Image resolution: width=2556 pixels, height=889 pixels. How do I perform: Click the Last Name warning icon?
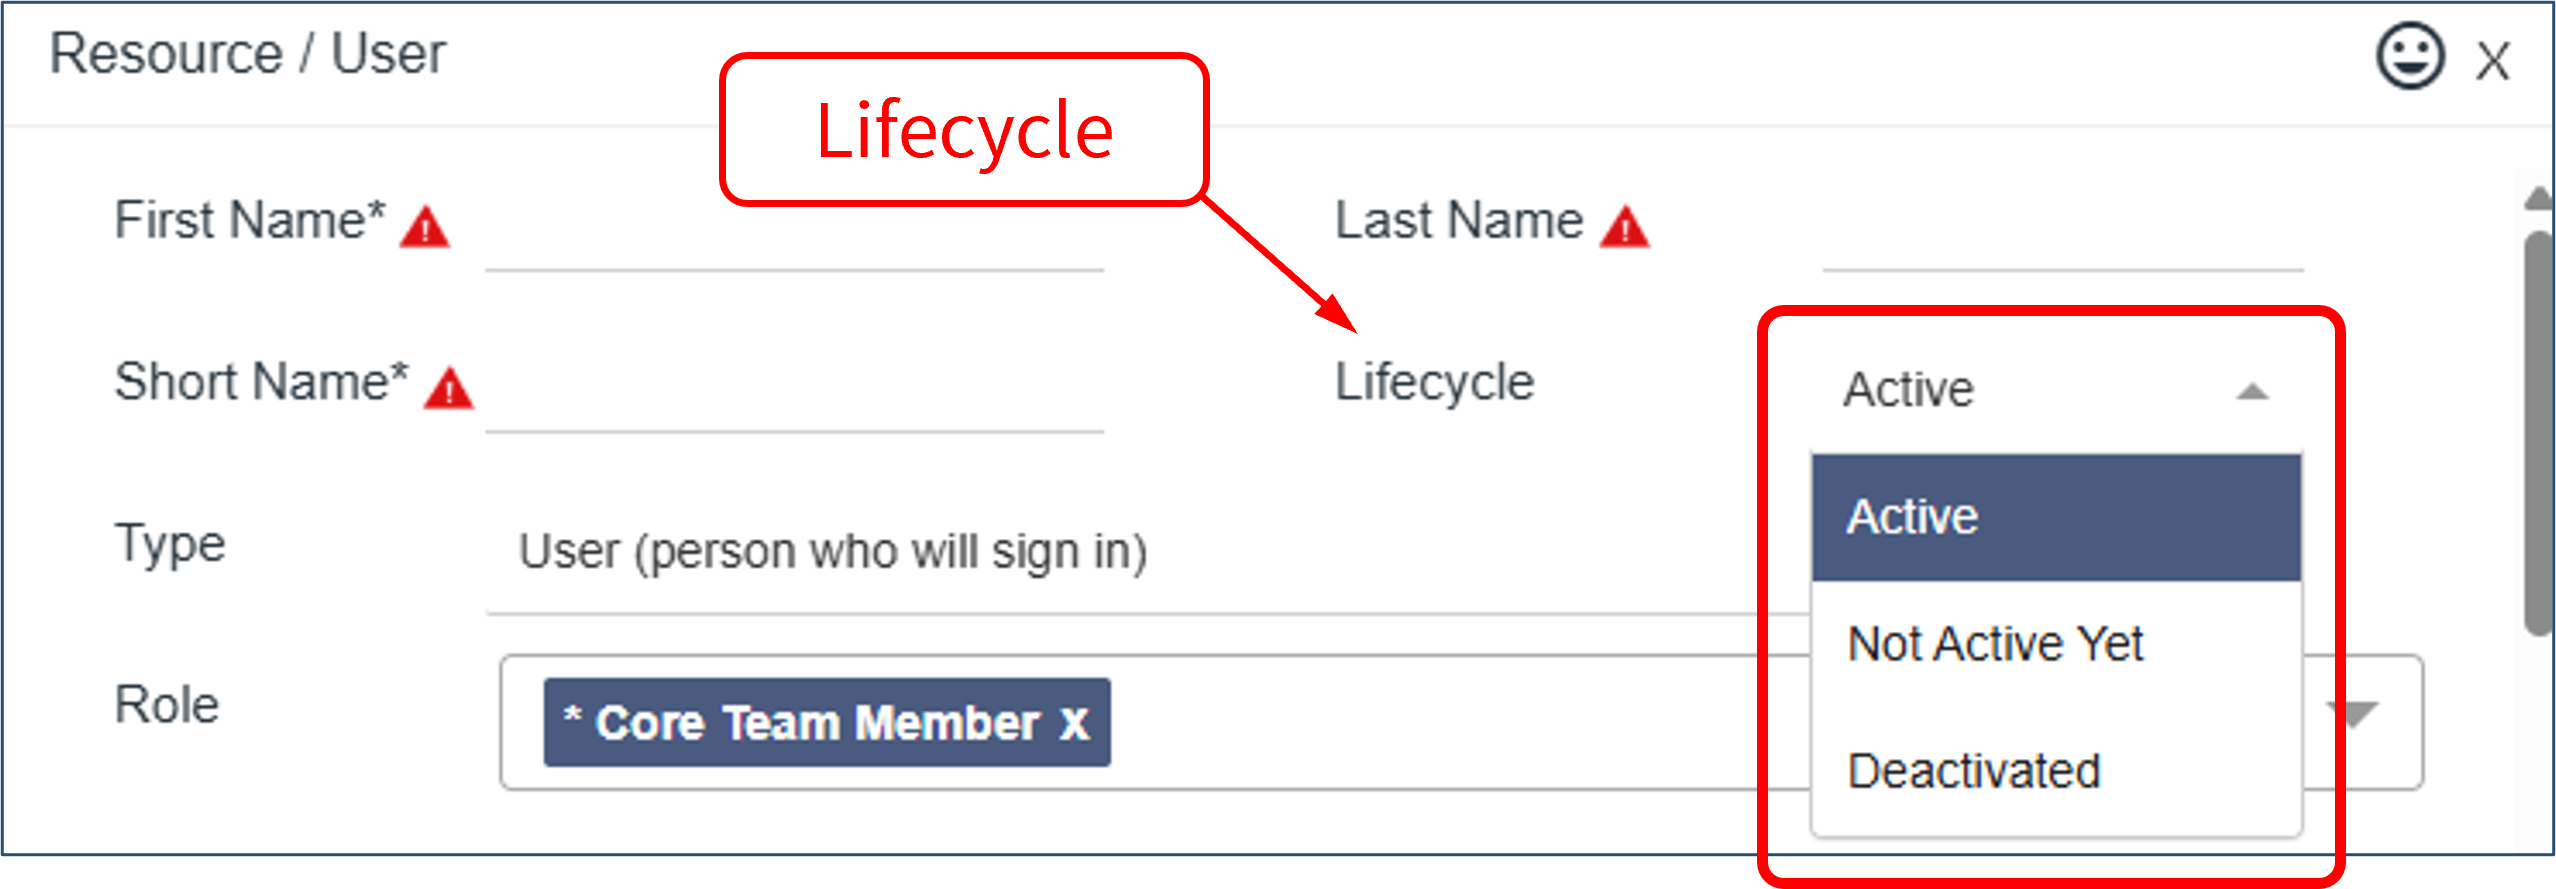coord(1624,227)
